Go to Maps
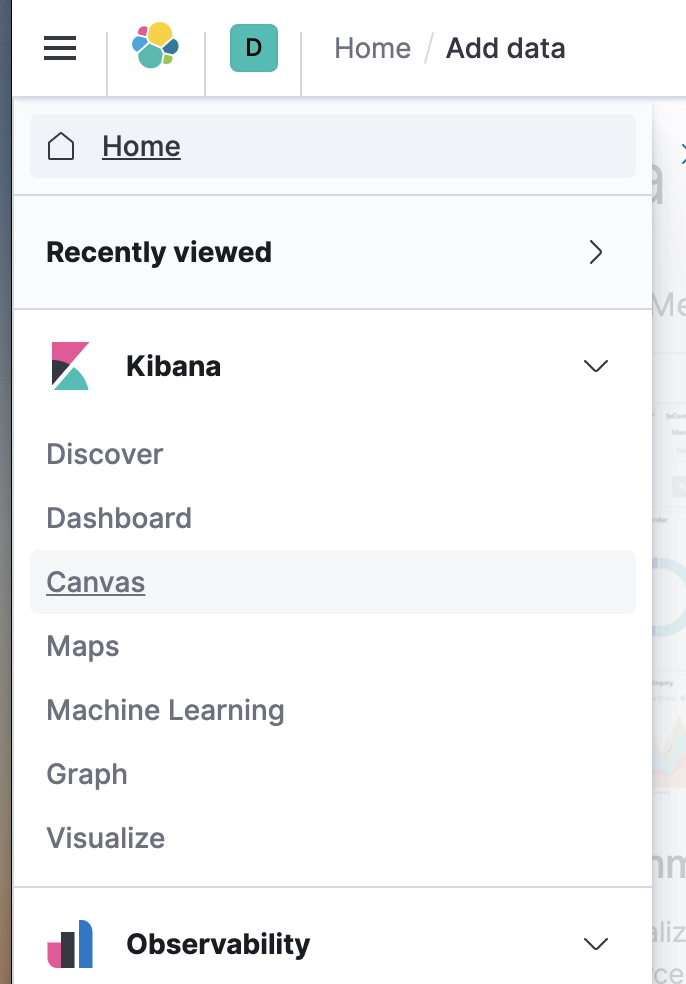The width and height of the screenshot is (686, 984). 83,646
